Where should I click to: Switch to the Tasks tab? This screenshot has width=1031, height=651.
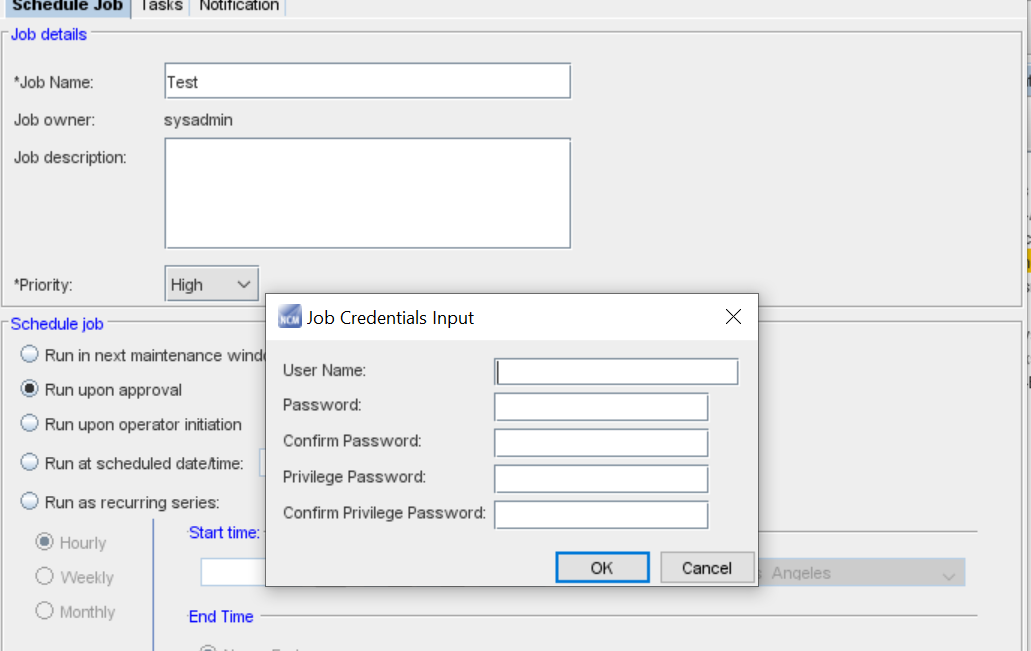(161, 6)
